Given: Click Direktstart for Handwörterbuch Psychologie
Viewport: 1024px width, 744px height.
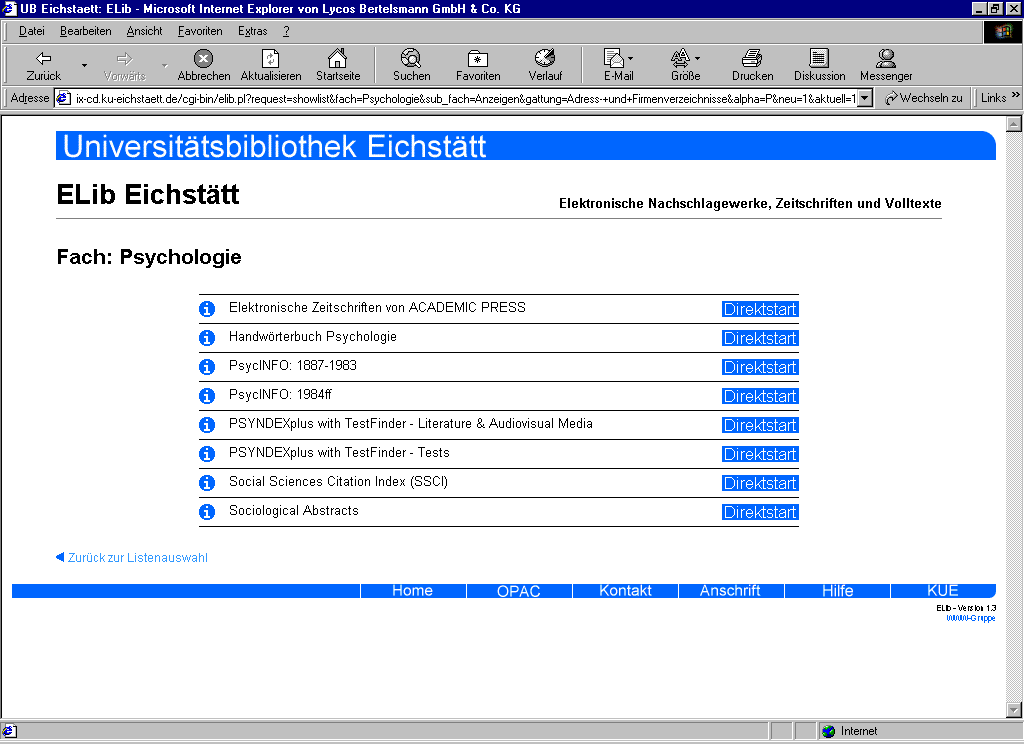Looking at the screenshot, I should pos(760,338).
